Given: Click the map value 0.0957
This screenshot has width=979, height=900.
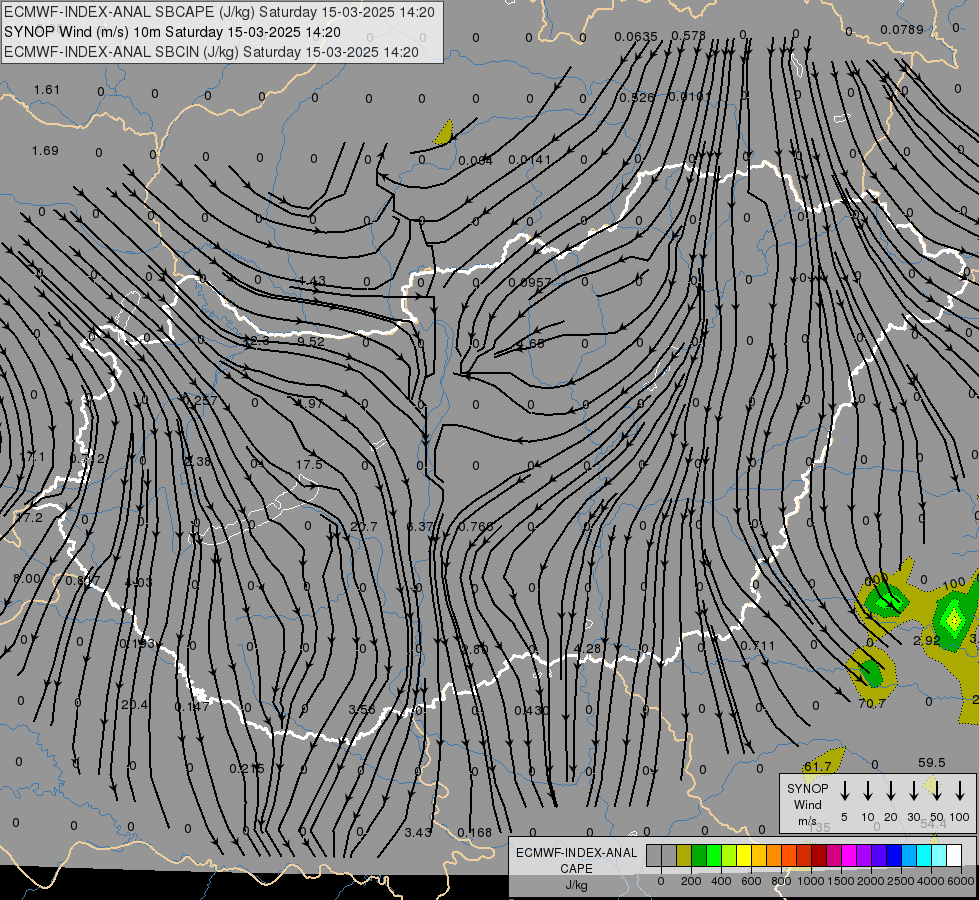Looking at the screenshot, I should pyautogui.click(x=529, y=283).
